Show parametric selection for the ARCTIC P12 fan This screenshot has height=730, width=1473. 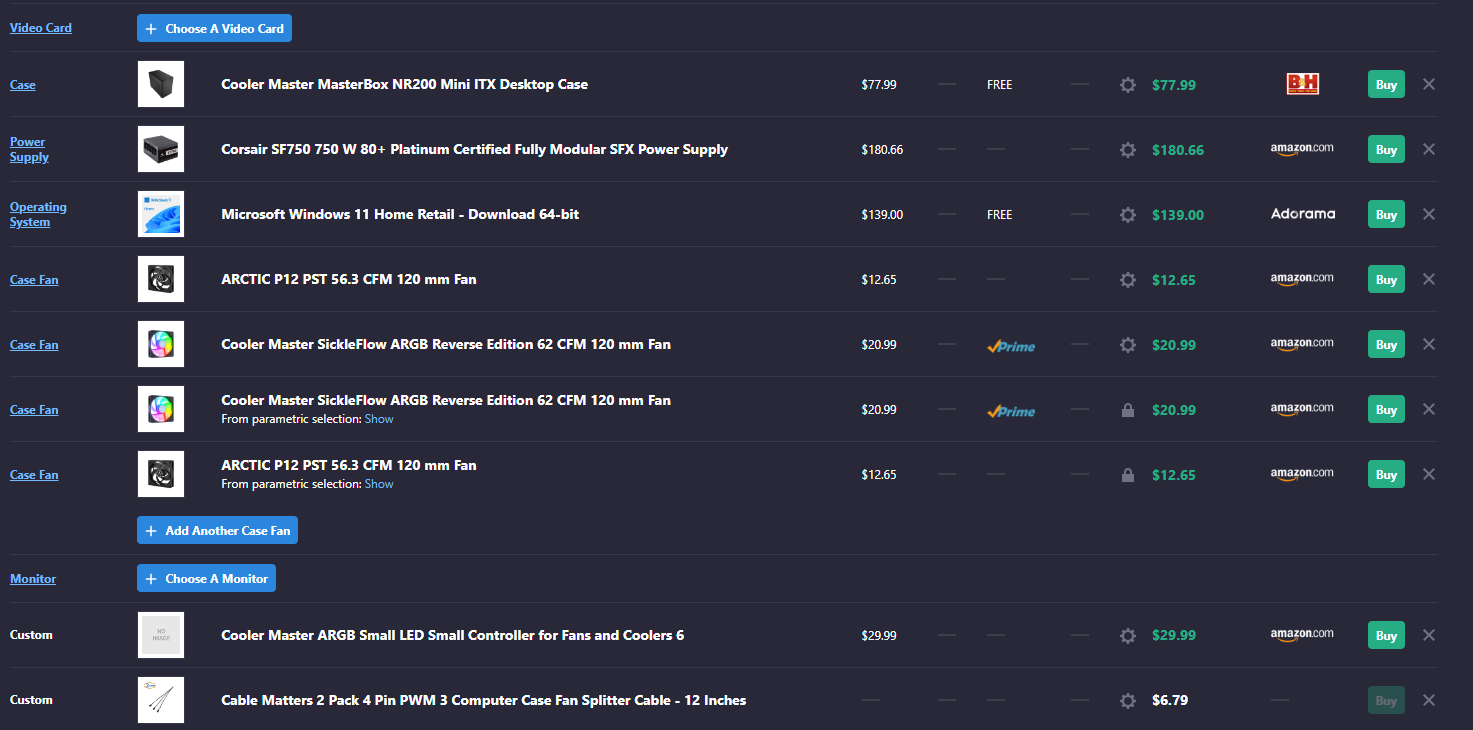pos(379,483)
